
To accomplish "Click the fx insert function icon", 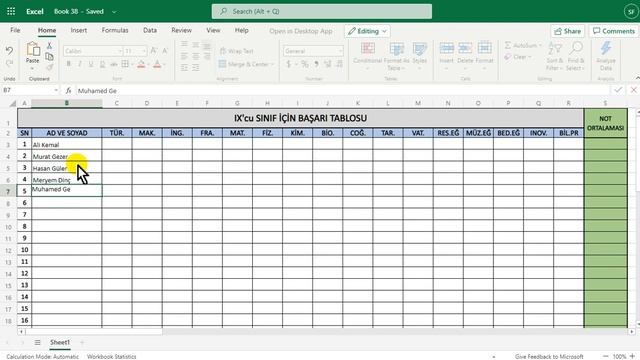I will click(x=69, y=91).
